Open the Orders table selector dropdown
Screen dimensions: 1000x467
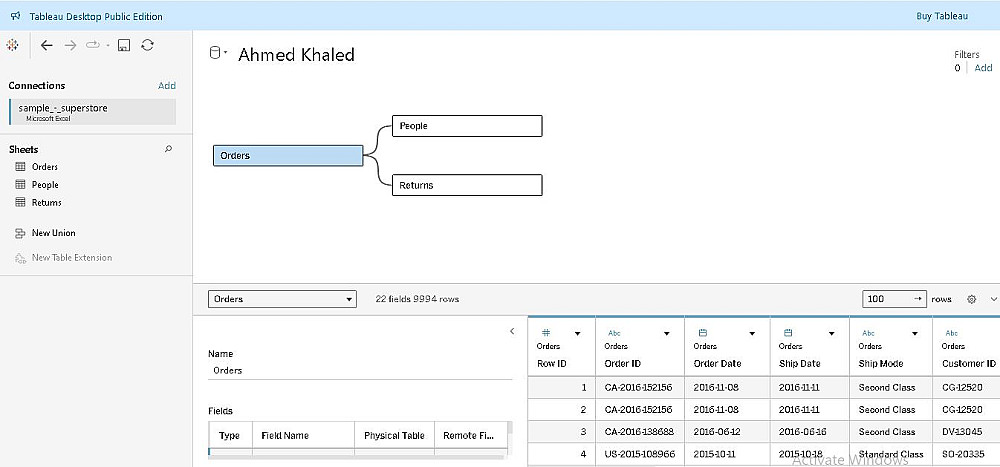click(x=282, y=299)
